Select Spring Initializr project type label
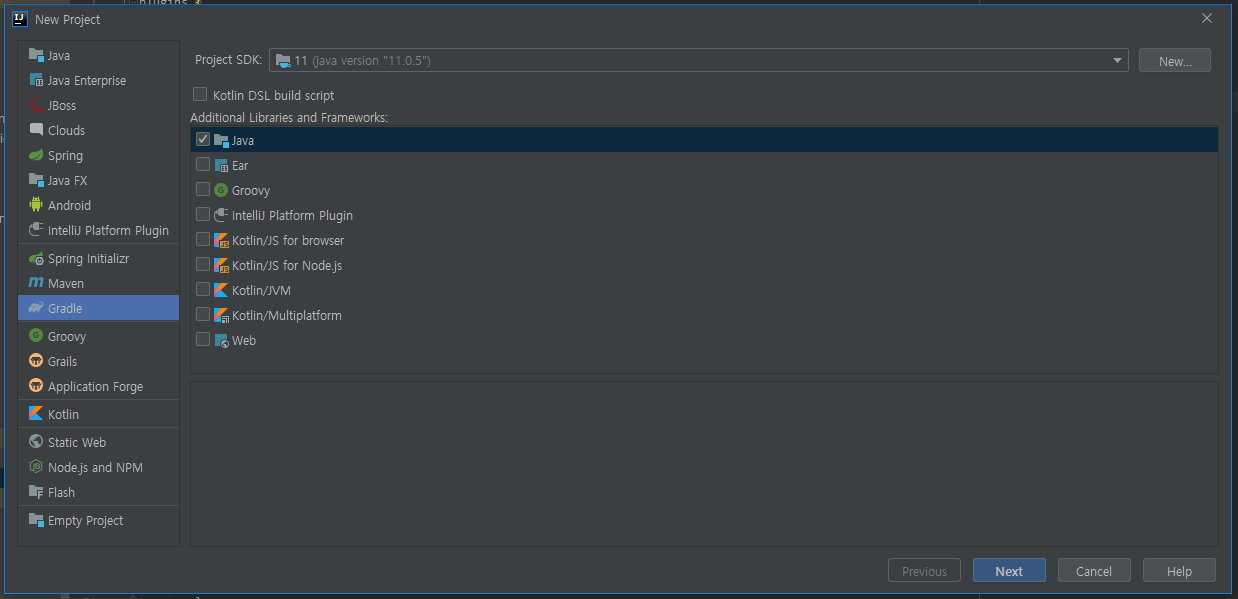 tap(88, 258)
